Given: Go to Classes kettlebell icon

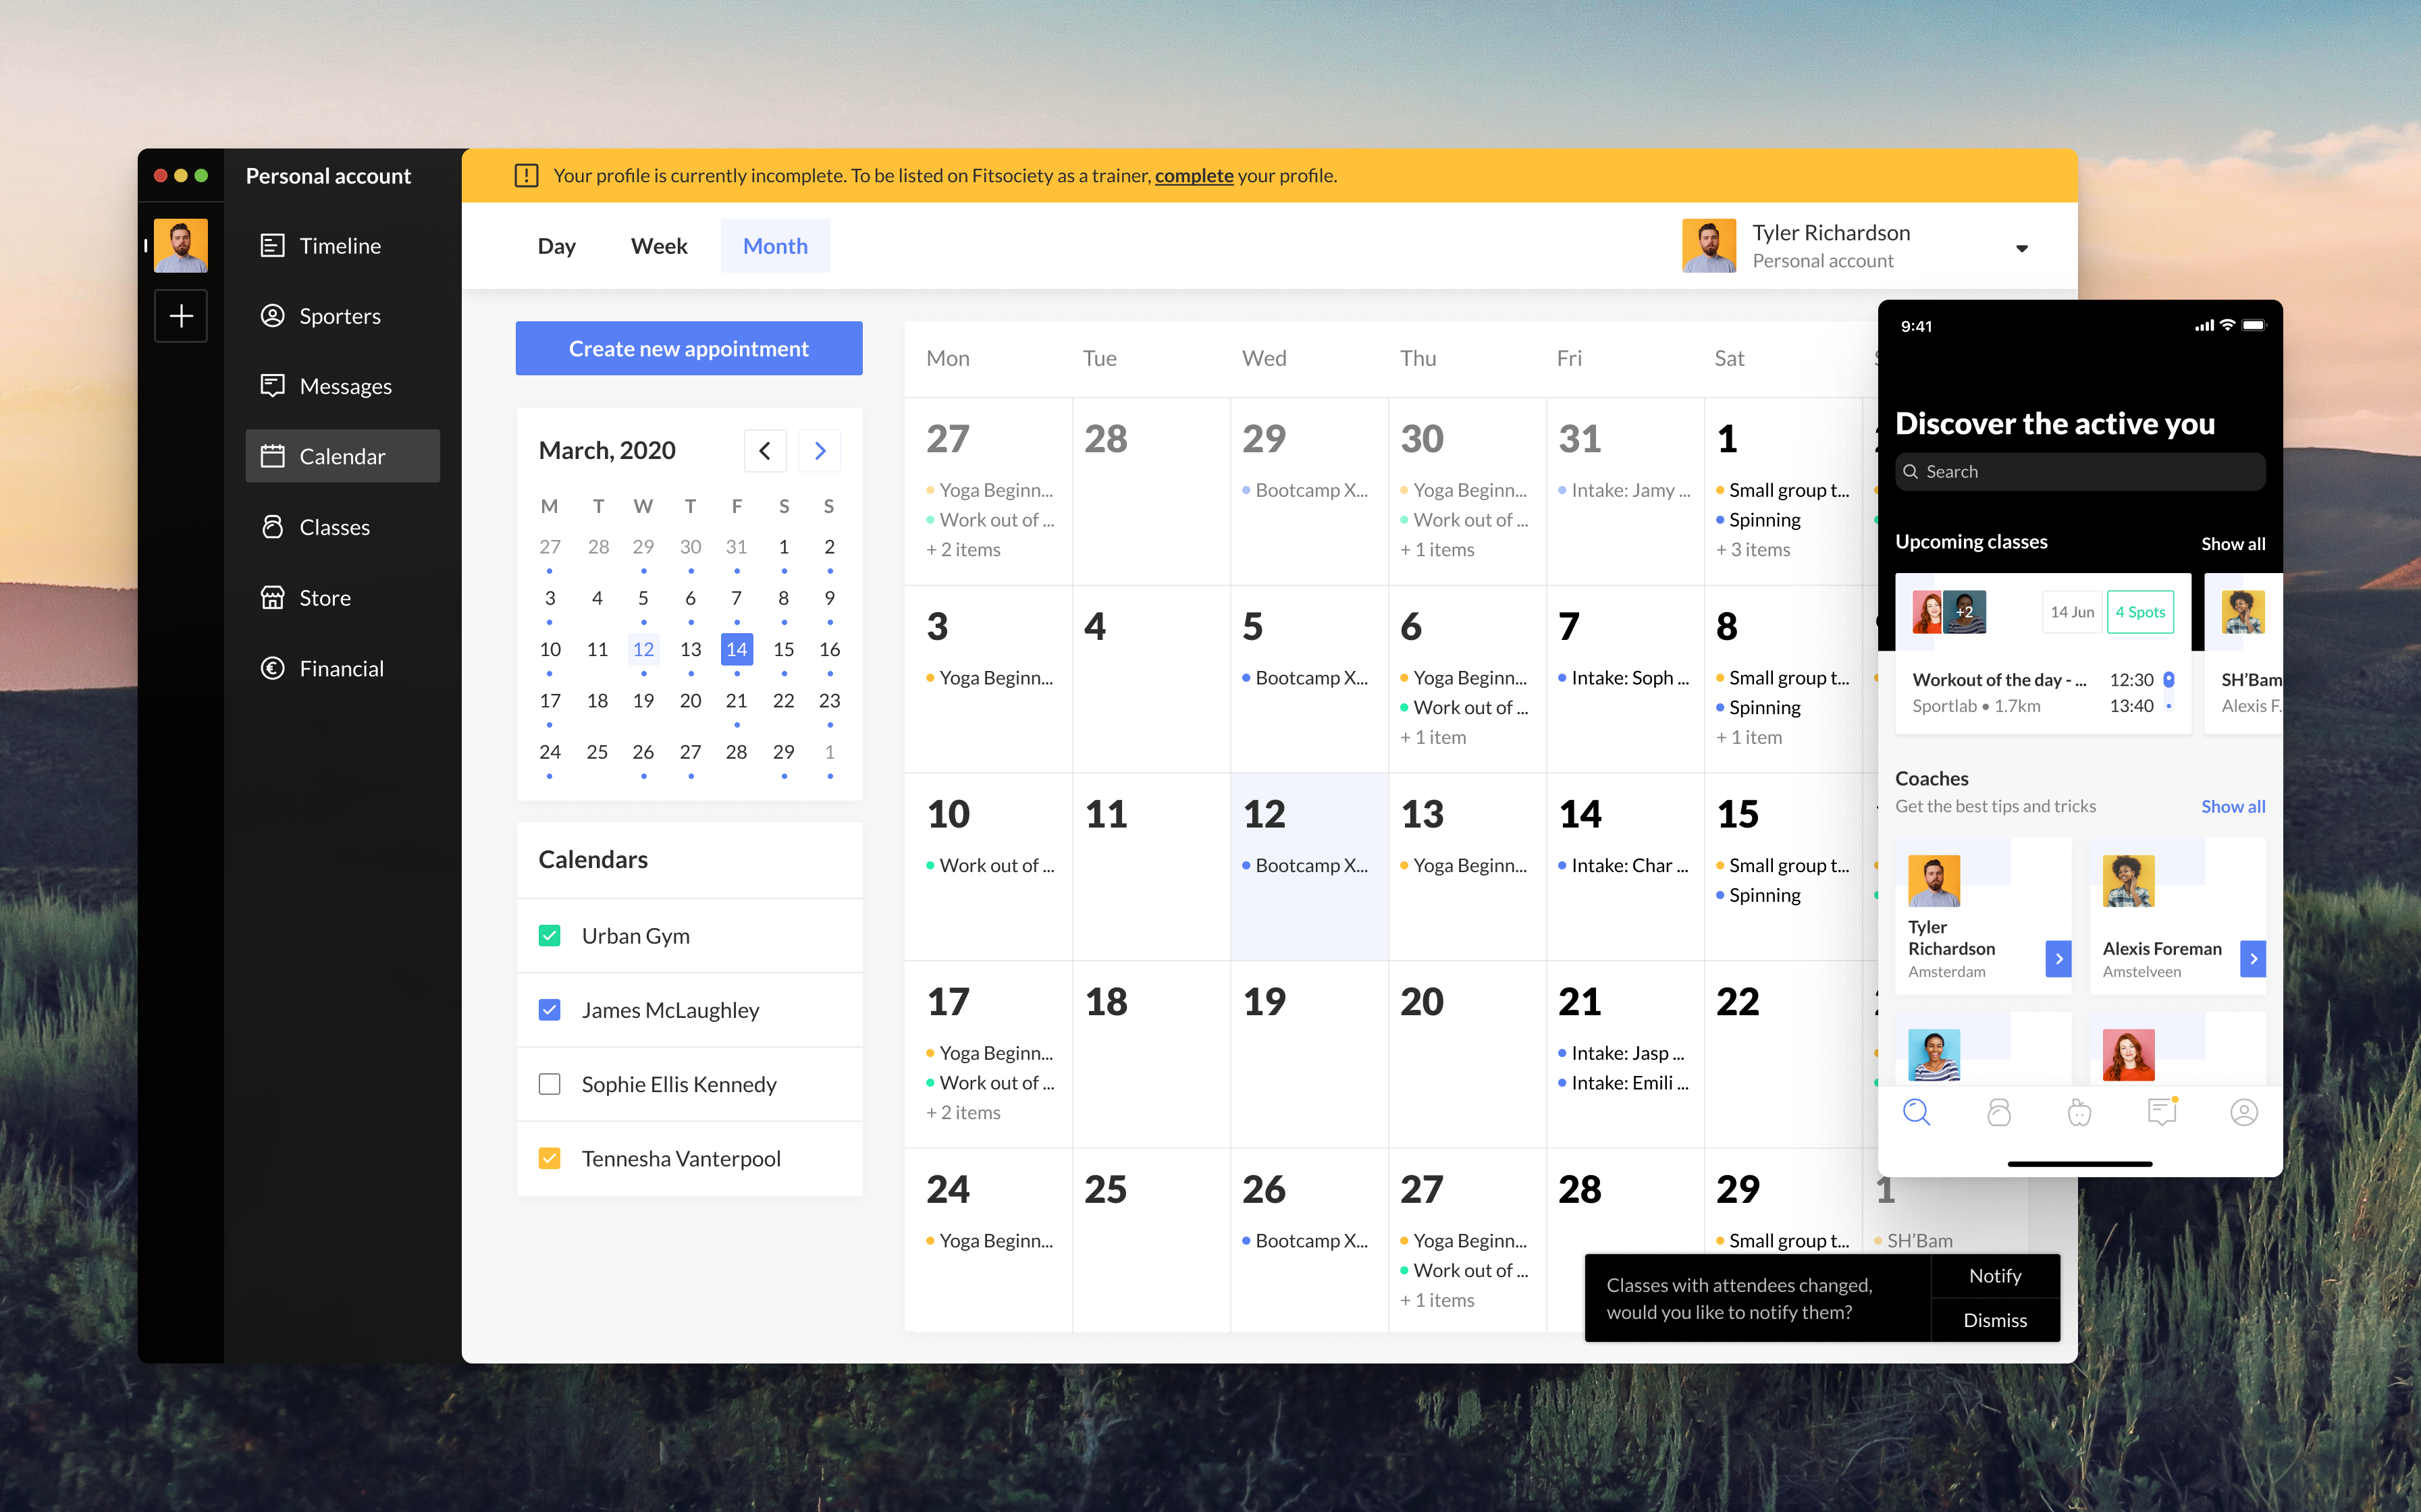Looking at the screenshot, I should tap(272, 527).
